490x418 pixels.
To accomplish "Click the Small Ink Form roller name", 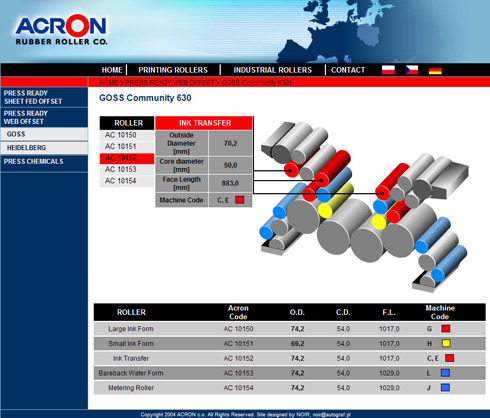I will (x=131, y=344).
